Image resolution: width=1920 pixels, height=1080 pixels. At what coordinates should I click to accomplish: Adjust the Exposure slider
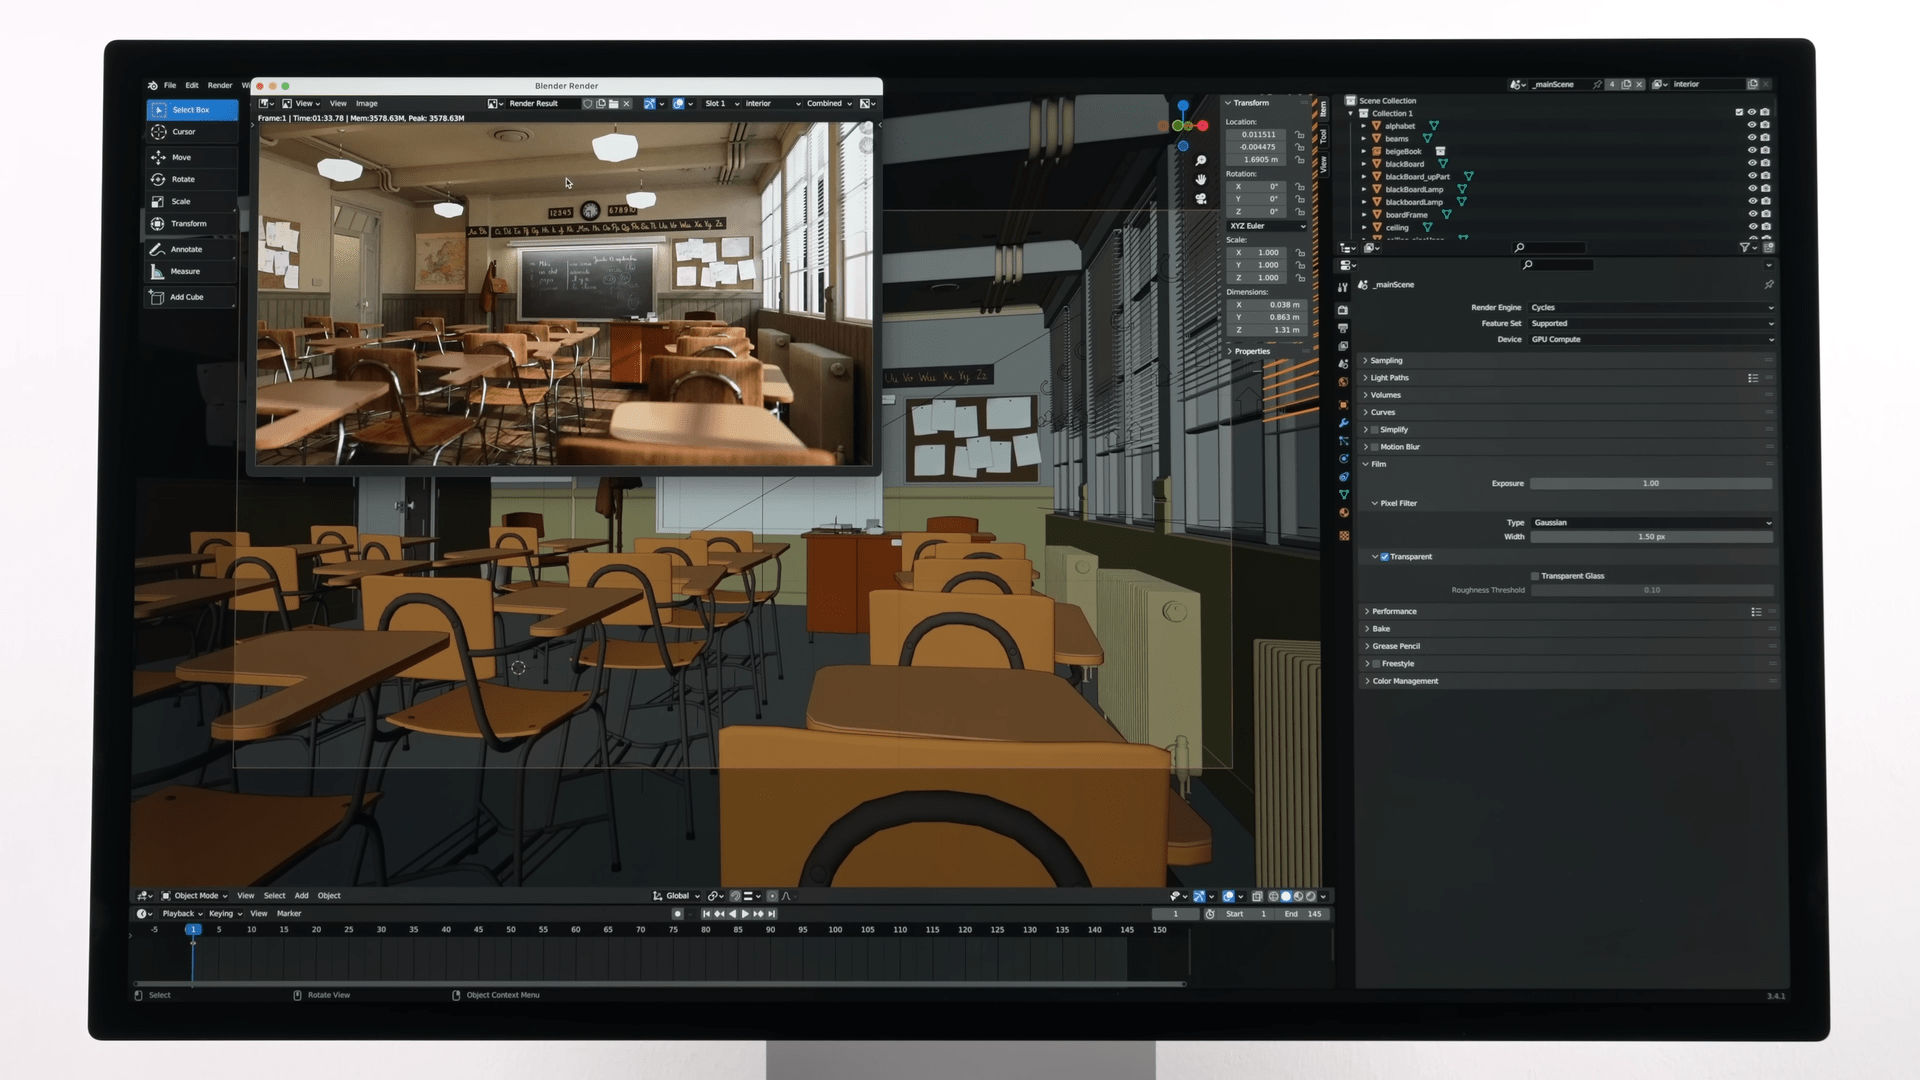click(x=1650, y=484)
